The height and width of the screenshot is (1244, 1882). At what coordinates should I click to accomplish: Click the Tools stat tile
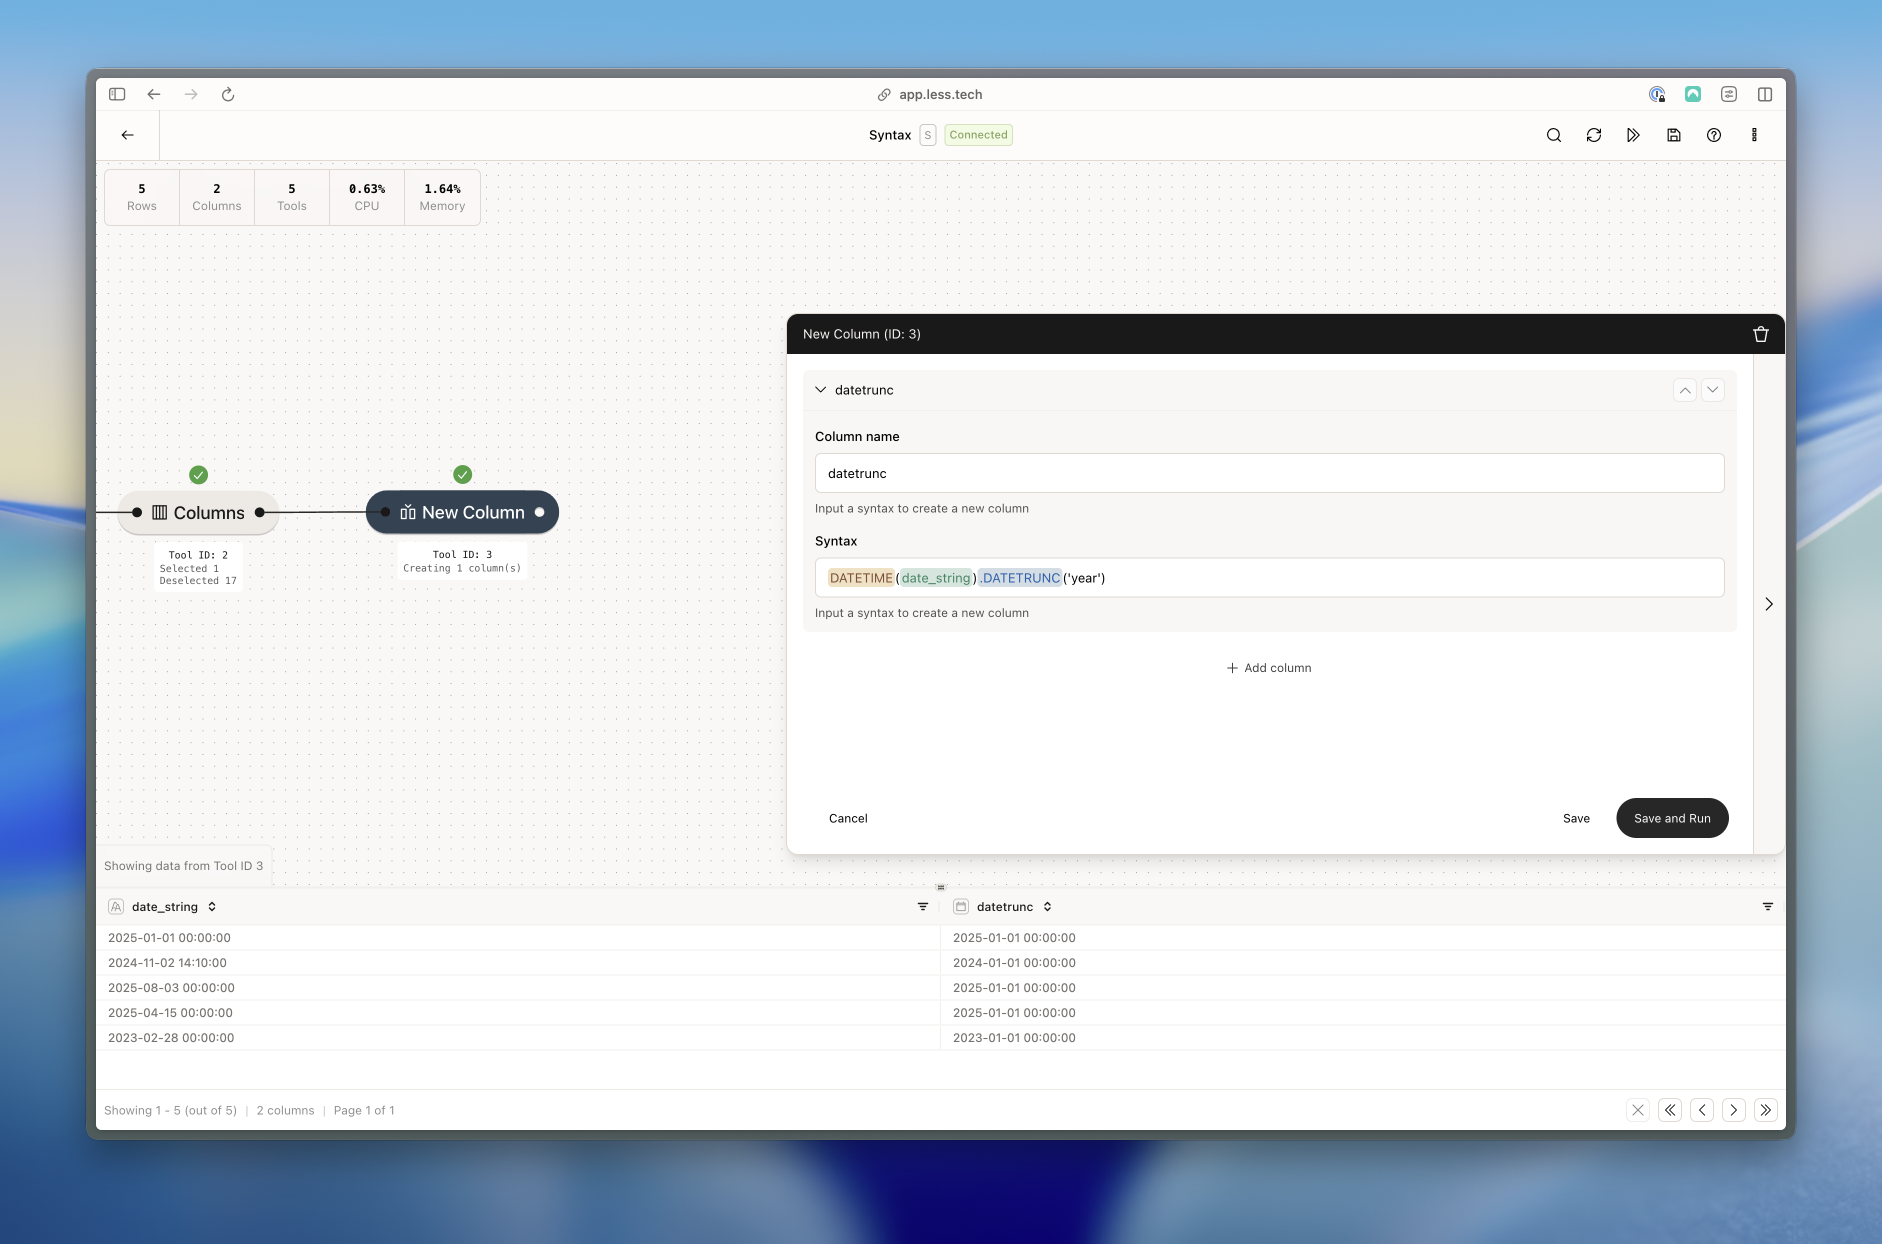[292, 197]
